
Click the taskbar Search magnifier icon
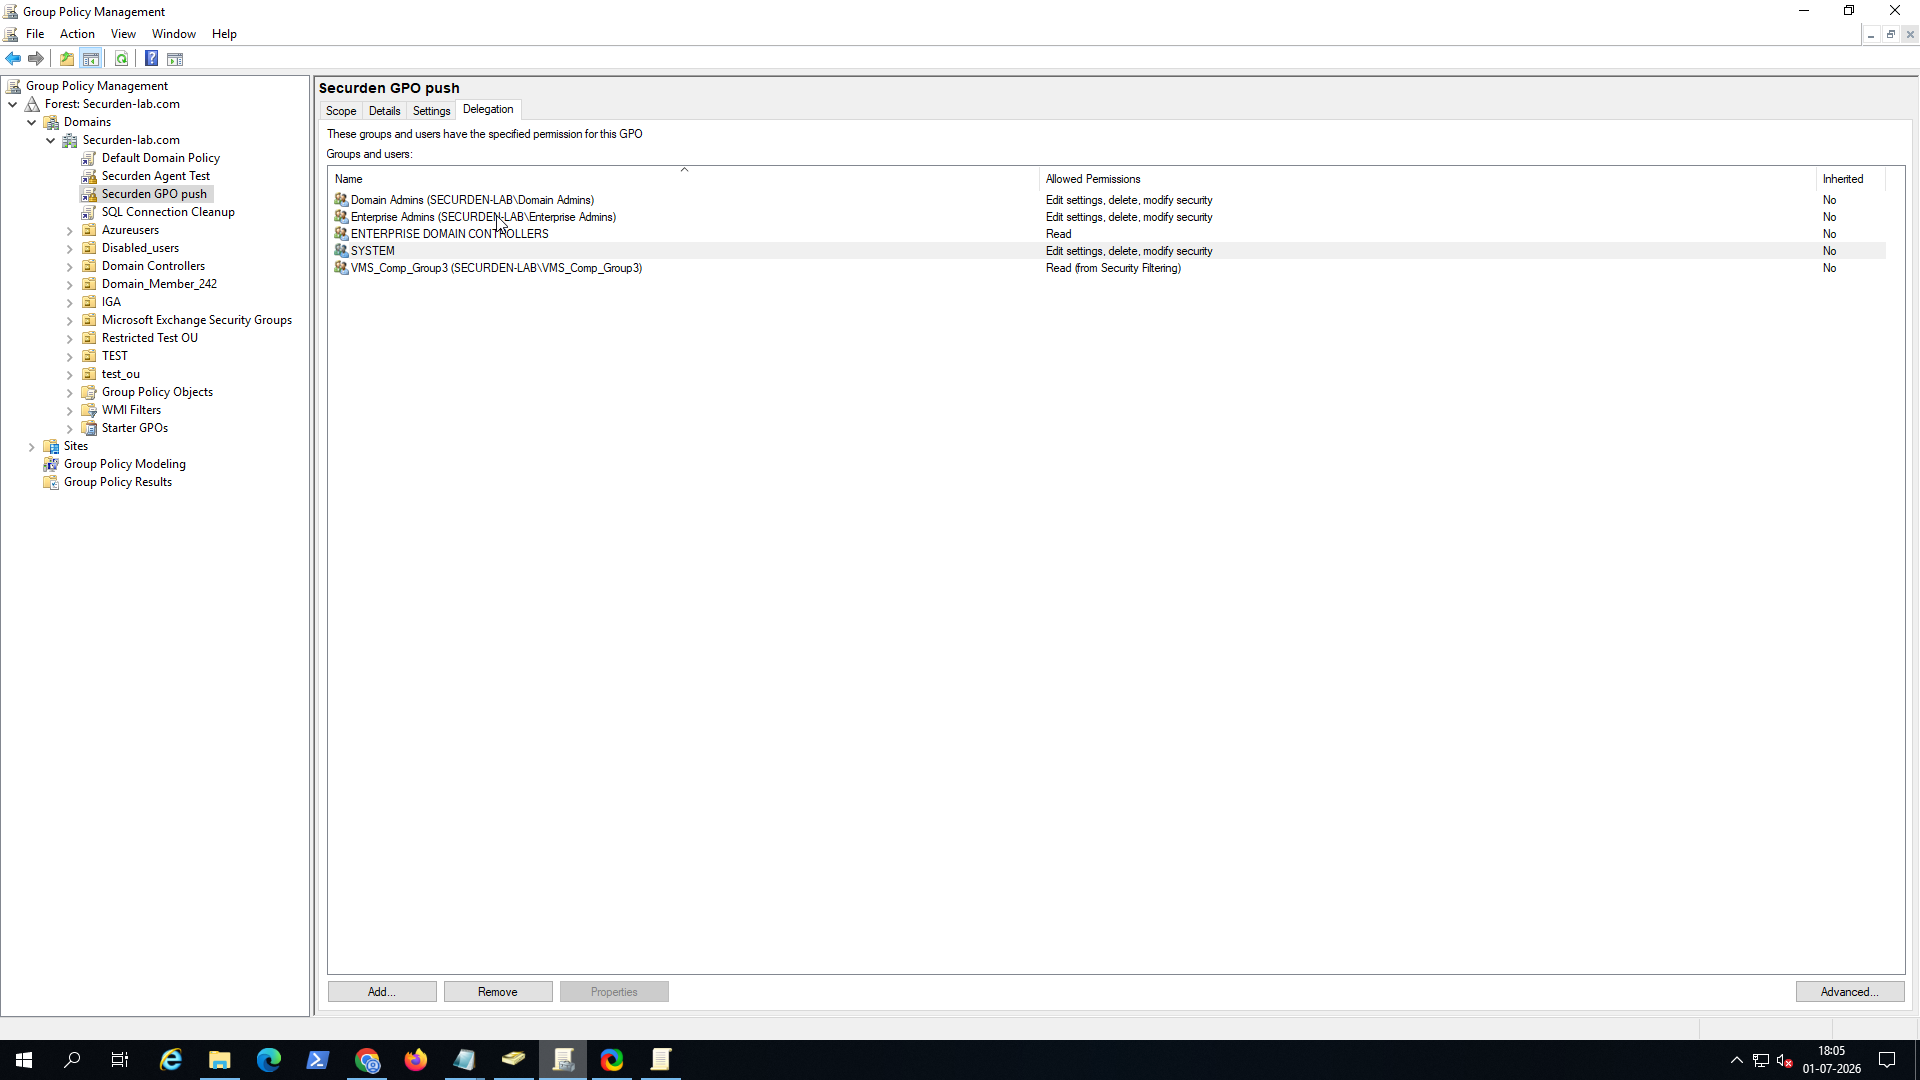[x=72, y=1060]
